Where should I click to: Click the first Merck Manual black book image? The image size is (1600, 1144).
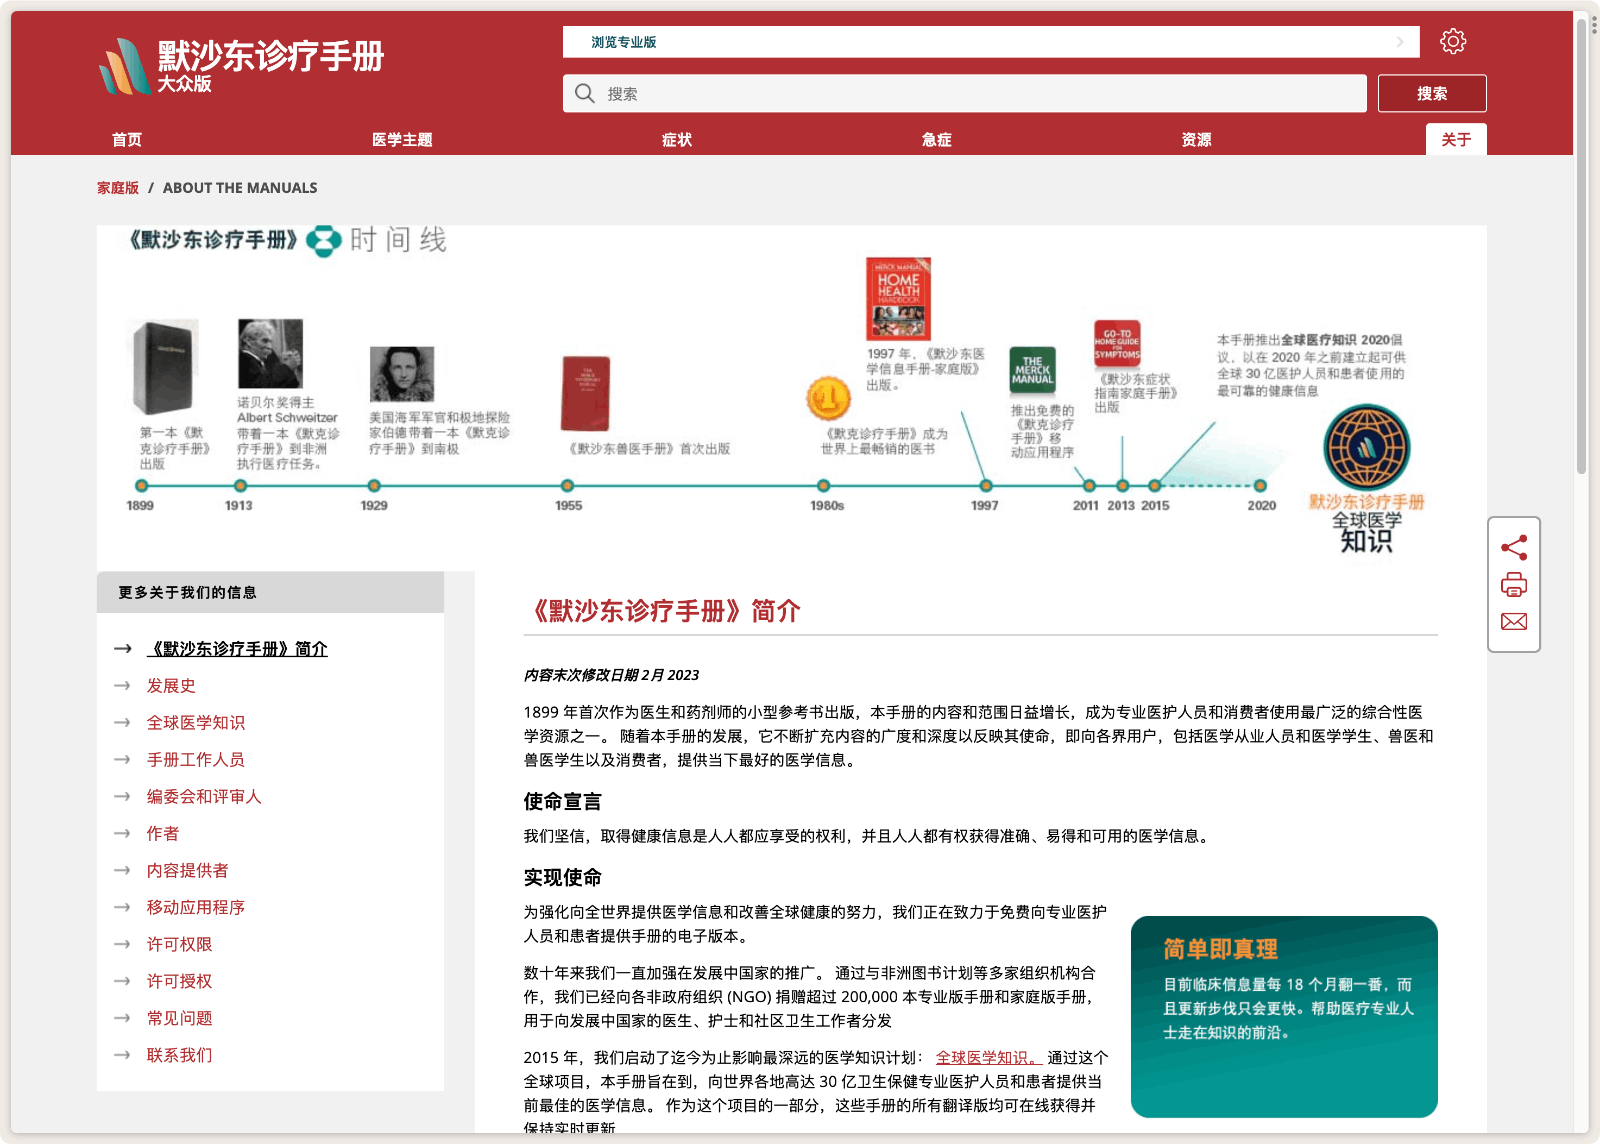[165, 367]
